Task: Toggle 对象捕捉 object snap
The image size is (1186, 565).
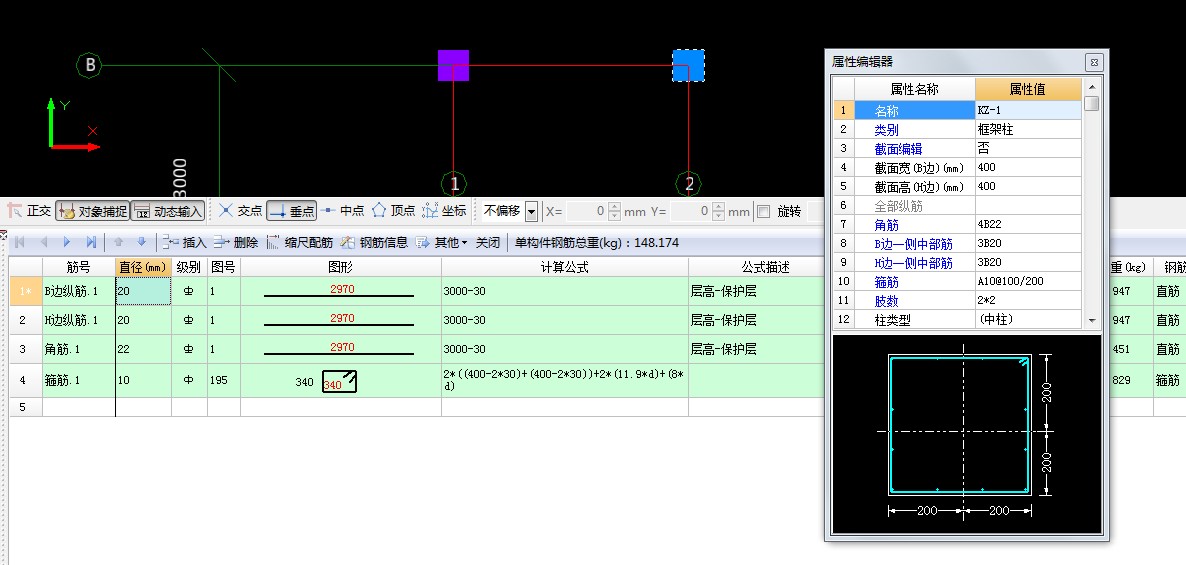Action: coord(92,211)
